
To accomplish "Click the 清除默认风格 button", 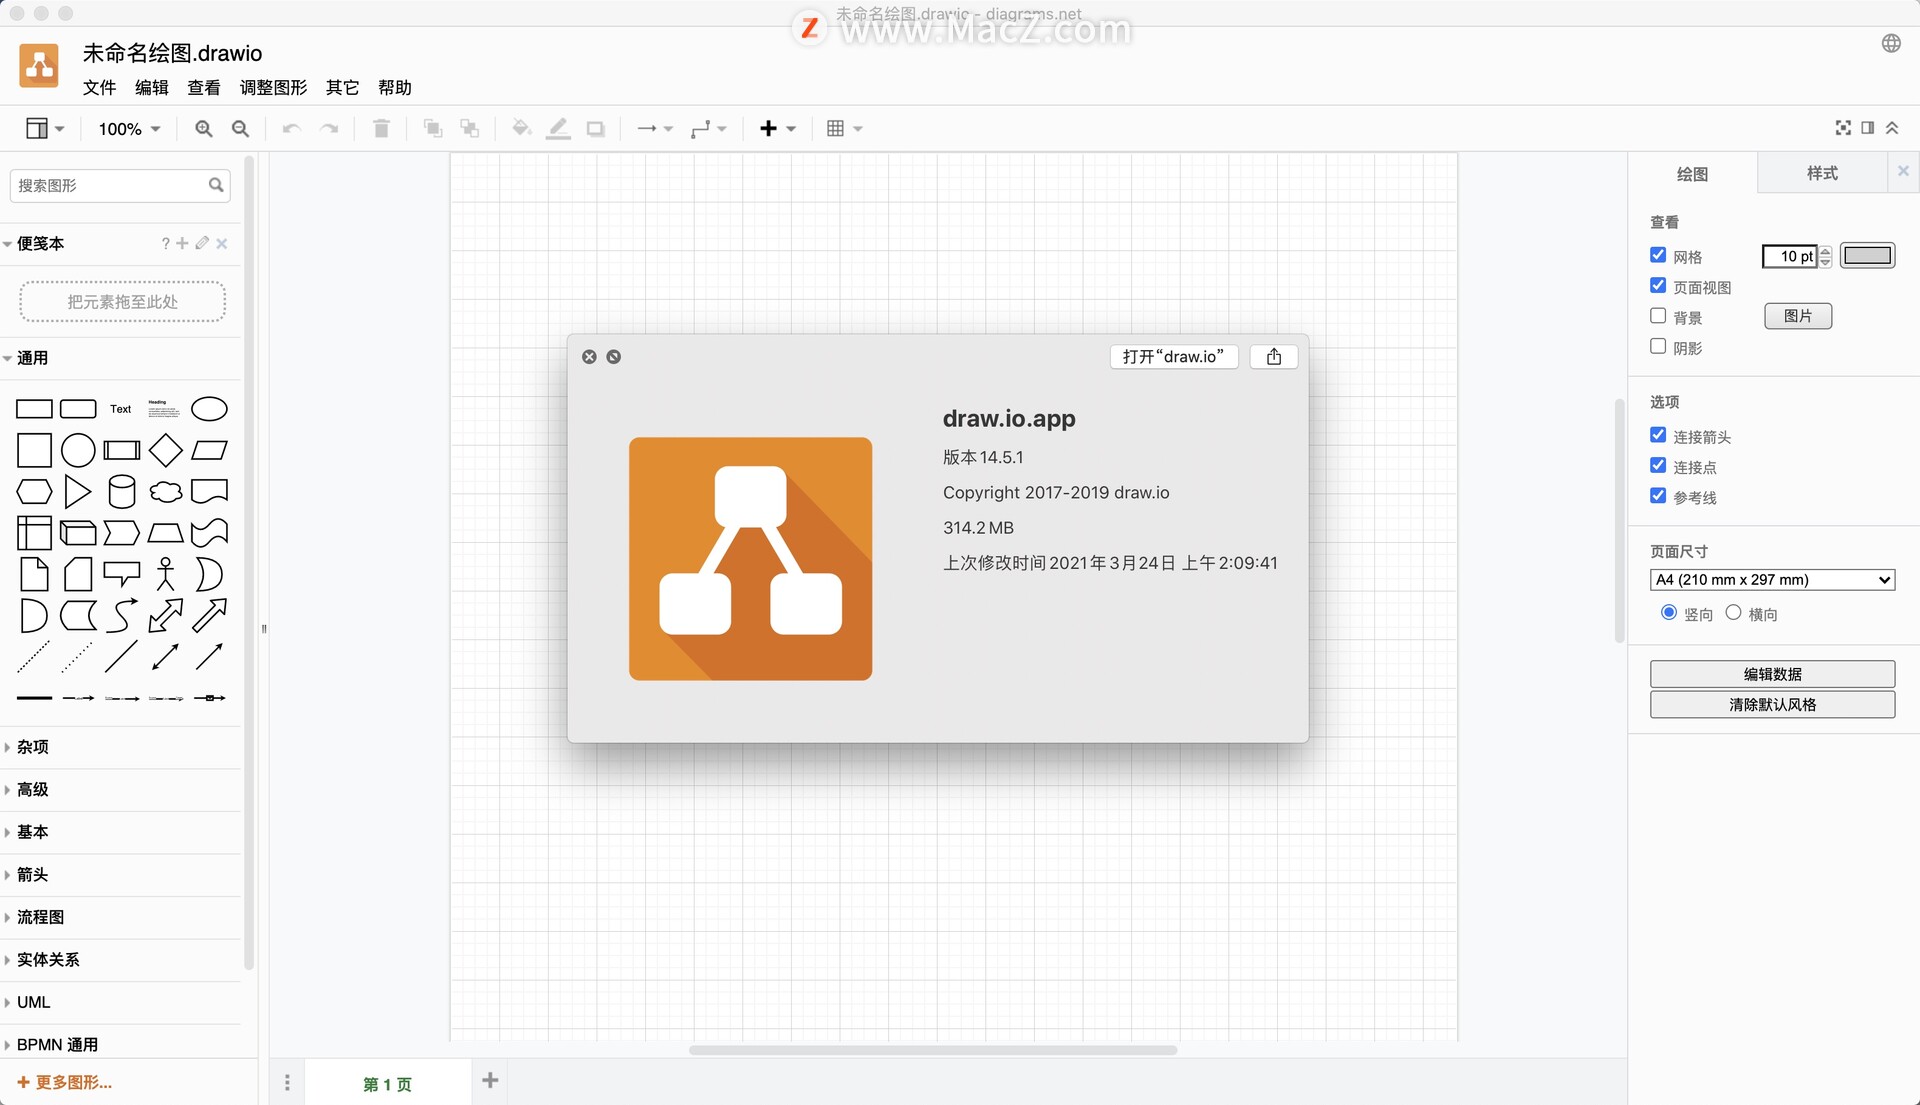I will click(x=1772, y=705).
